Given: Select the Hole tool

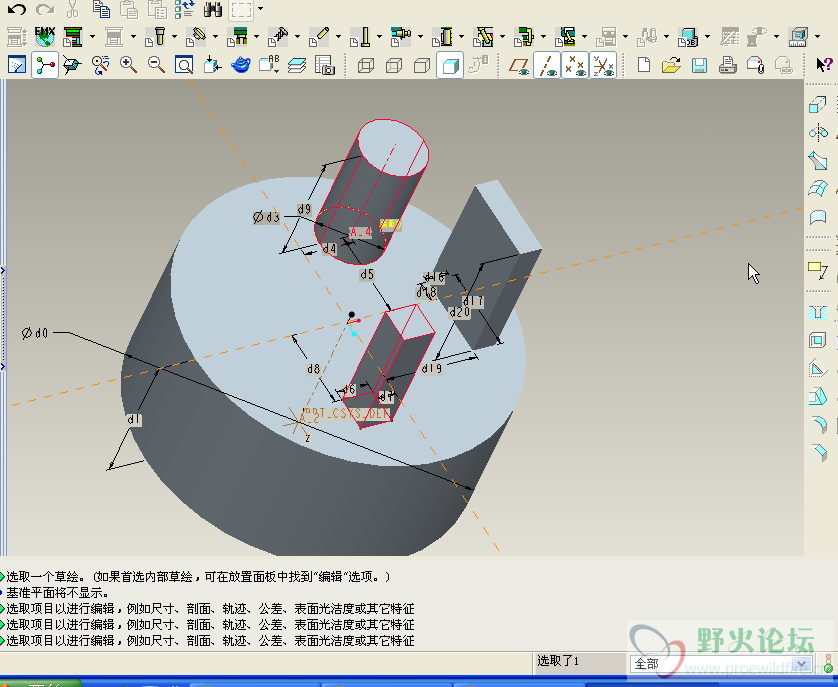Looking at the screenshot, I should point(818,312).
